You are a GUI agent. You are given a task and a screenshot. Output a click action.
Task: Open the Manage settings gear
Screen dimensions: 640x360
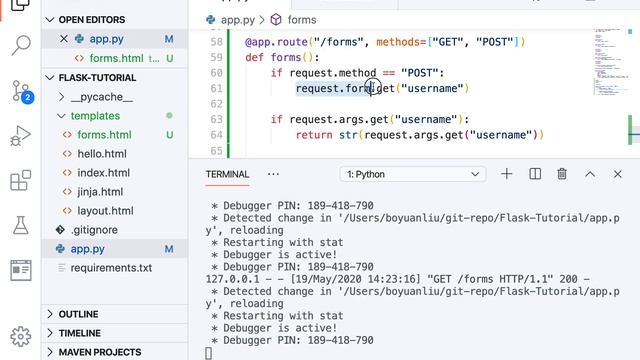click(x=20, y=337)
